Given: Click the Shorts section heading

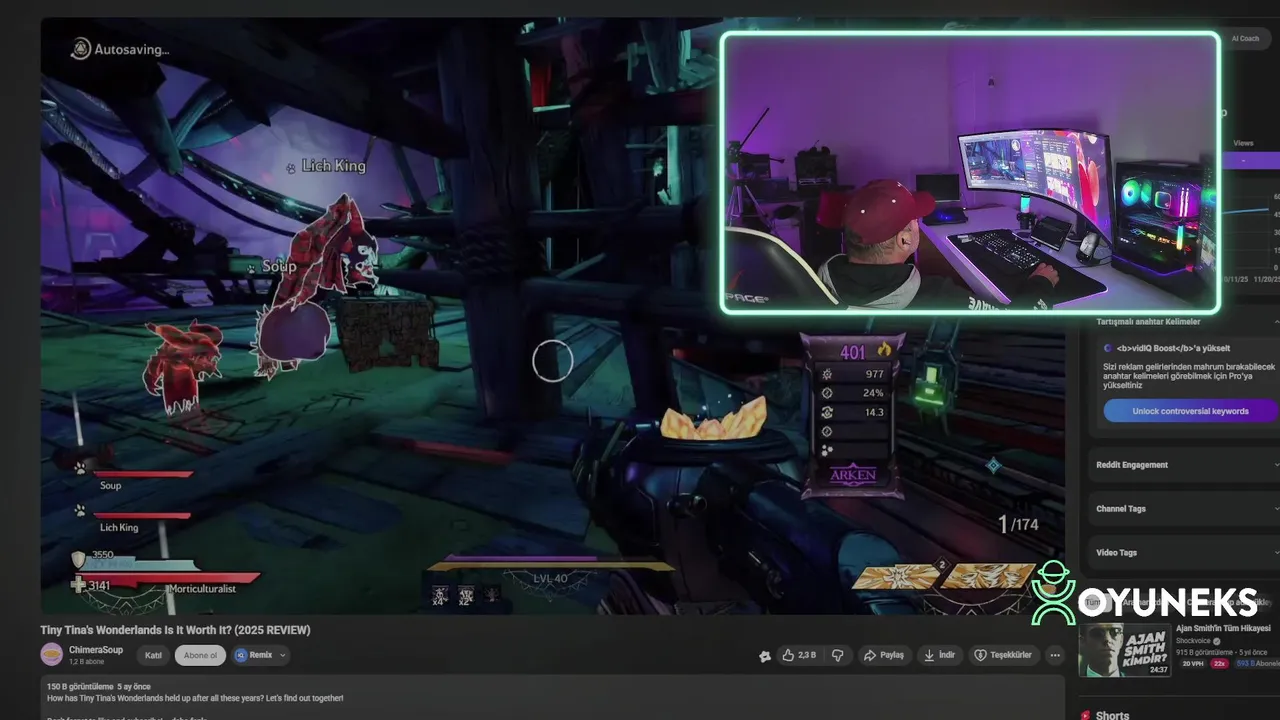Looking at the screenshot, I should click(x=1112, y=715).
